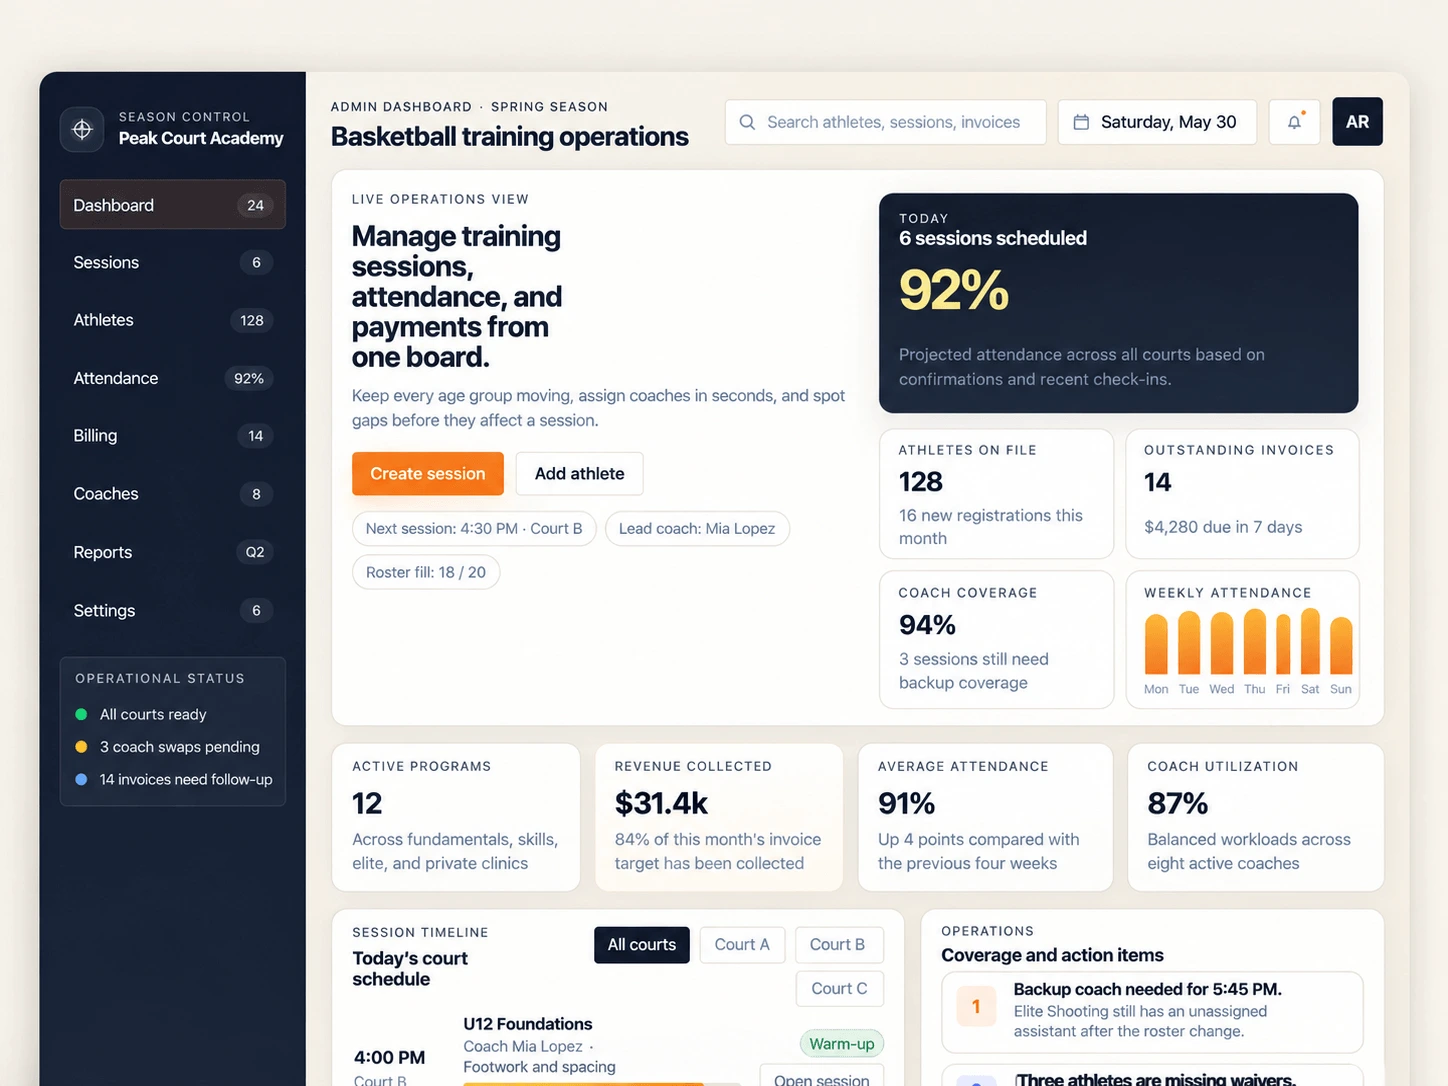Filter the schedule by Court B
This screenshot has height=1086, width=1448.
[838, 945]
